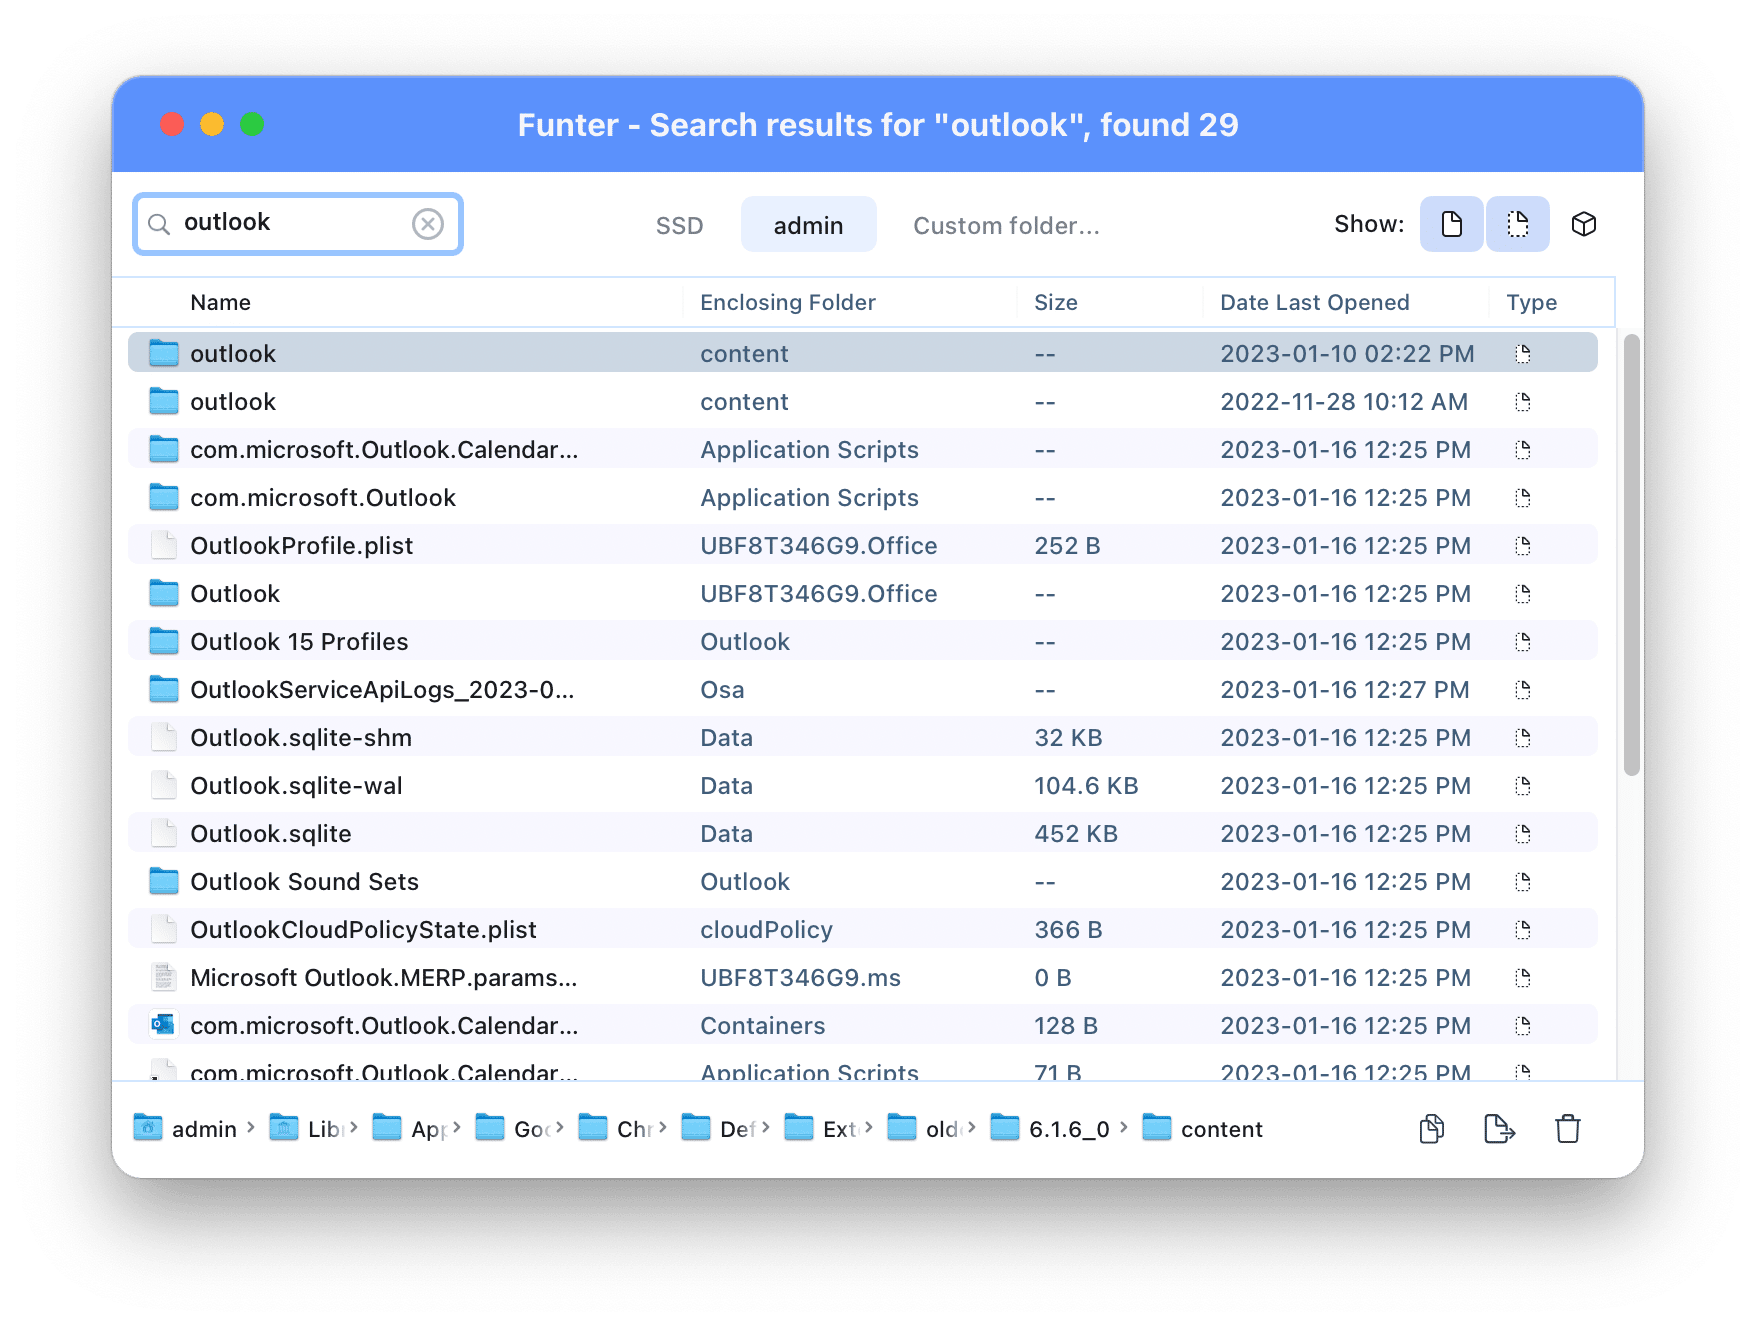Click Outlook 15 Profiles folder icon
1756x1326 pixels.
[164, 641]
